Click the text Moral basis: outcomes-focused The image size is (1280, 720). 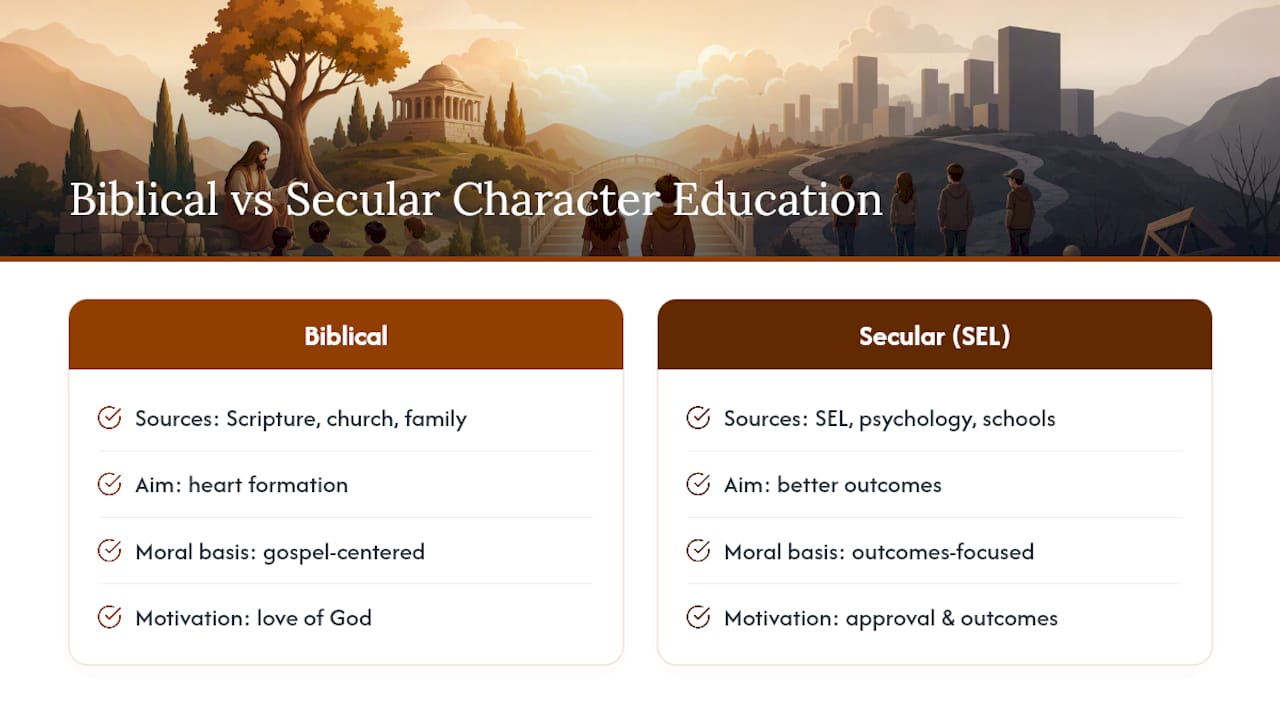click(x=879, y=552)
